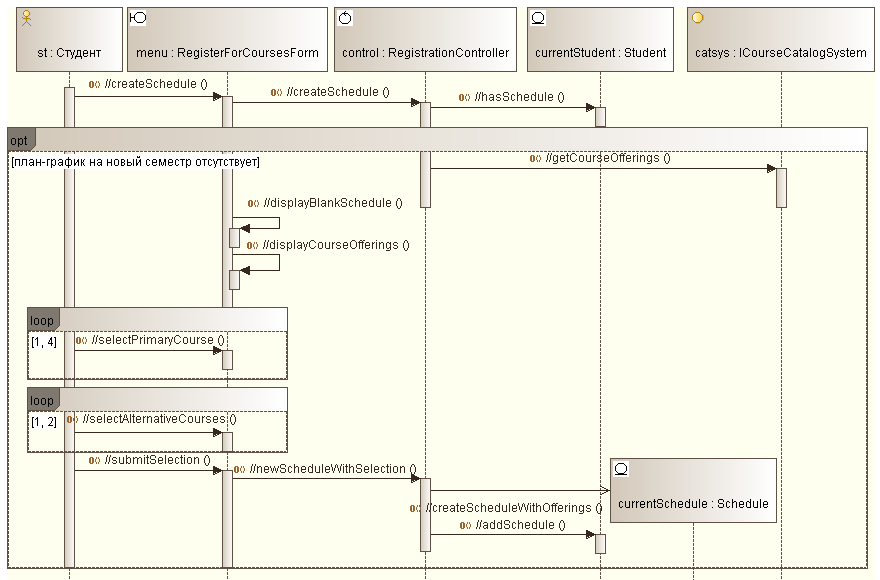Select the st : Студент lifeline box
The width and height of the screenshot is (880, 580).
click(x=69, y=39)
